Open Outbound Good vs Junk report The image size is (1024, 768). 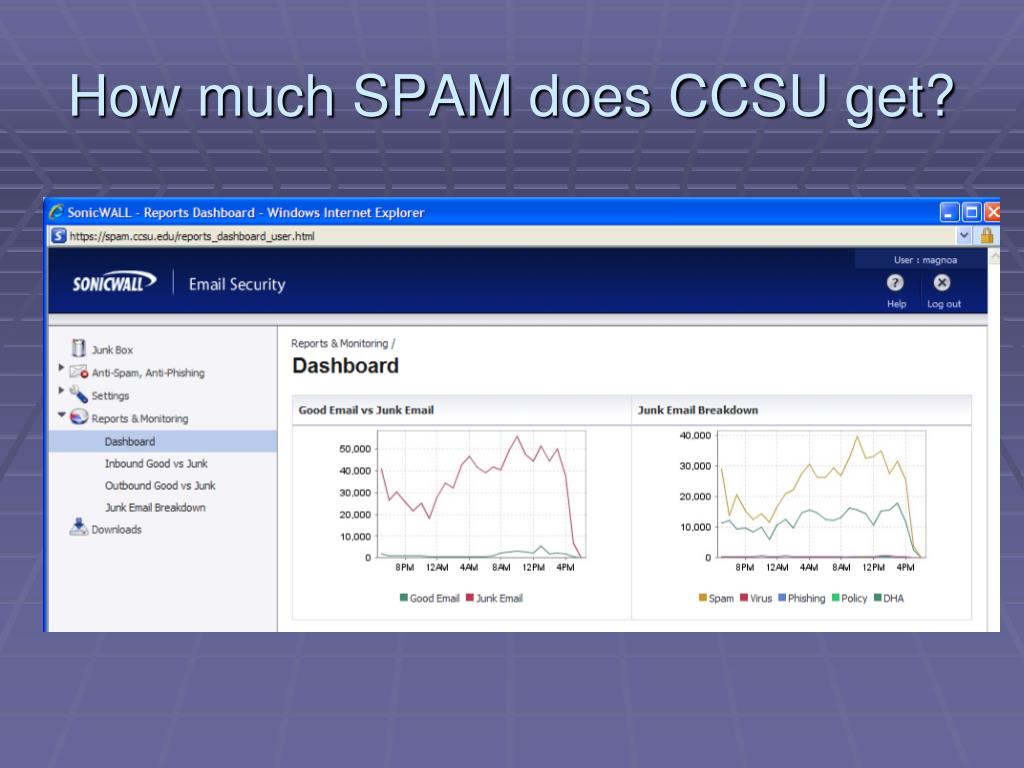[x=160, y=486]
